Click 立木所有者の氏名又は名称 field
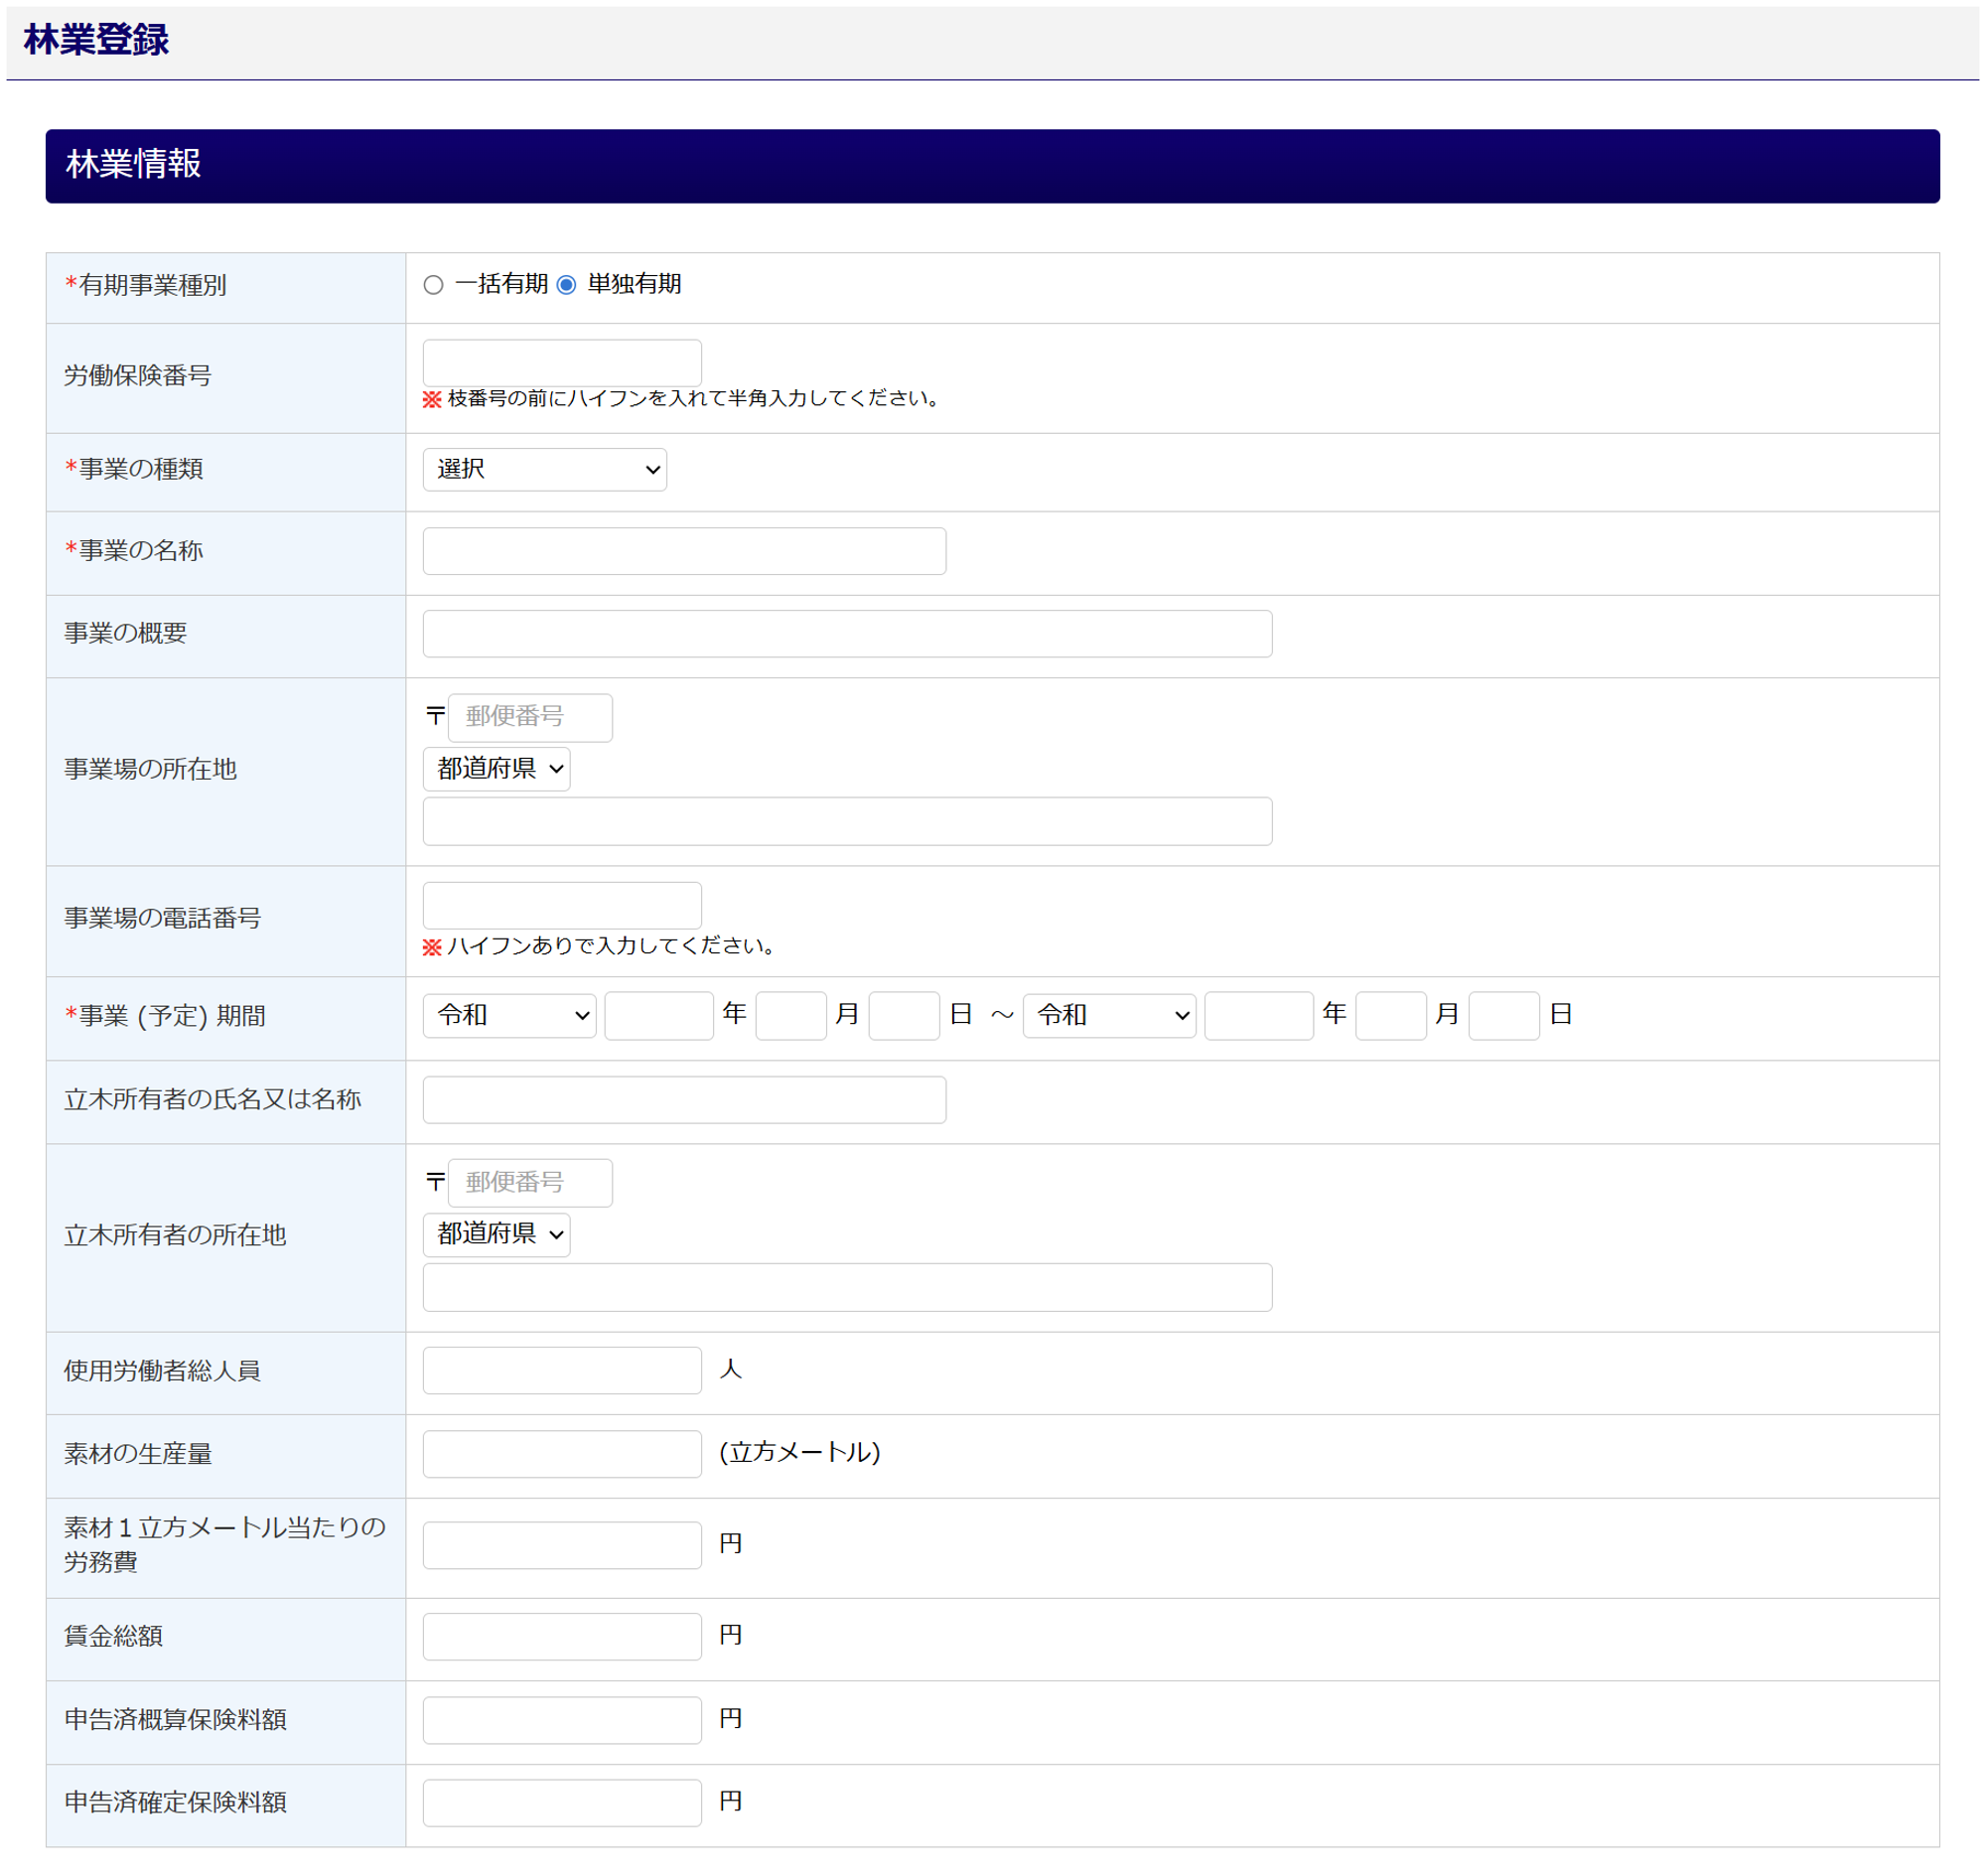 683,1099
